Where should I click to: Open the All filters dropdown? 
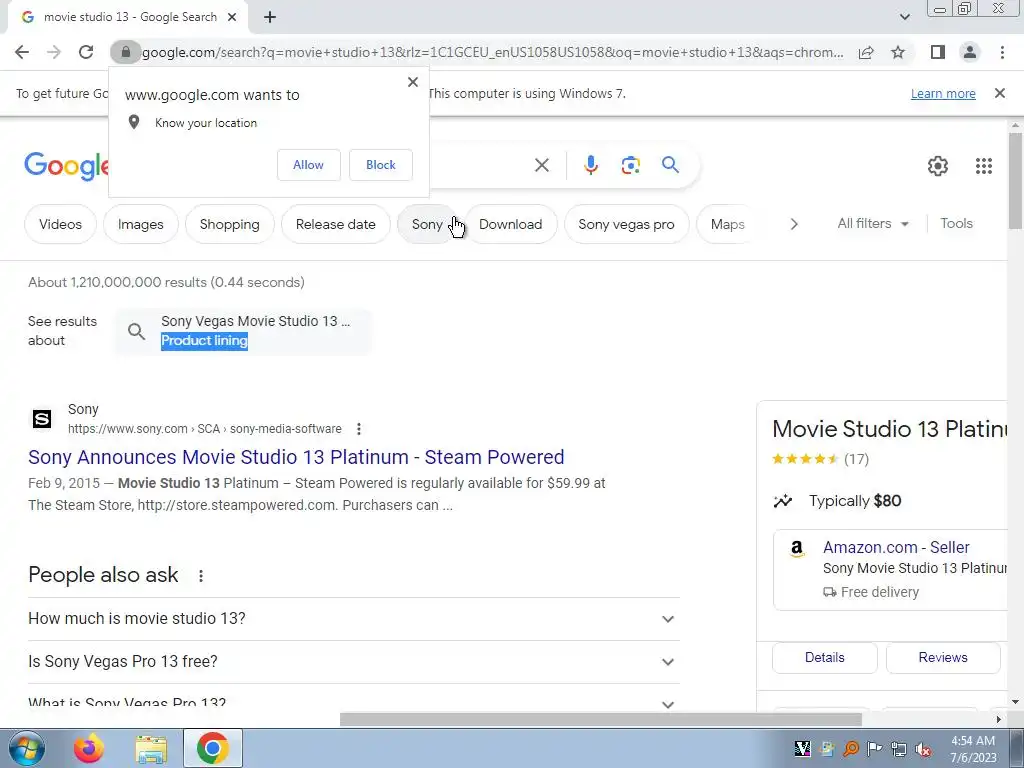click(872, 223)
